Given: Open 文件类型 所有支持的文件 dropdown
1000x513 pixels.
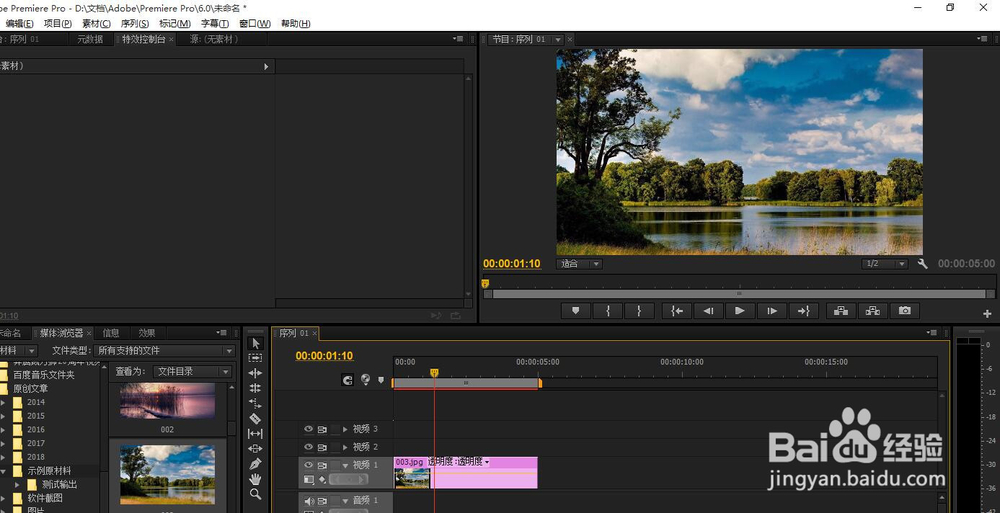Looking at the screenshot, I should [x=165, y=351].
